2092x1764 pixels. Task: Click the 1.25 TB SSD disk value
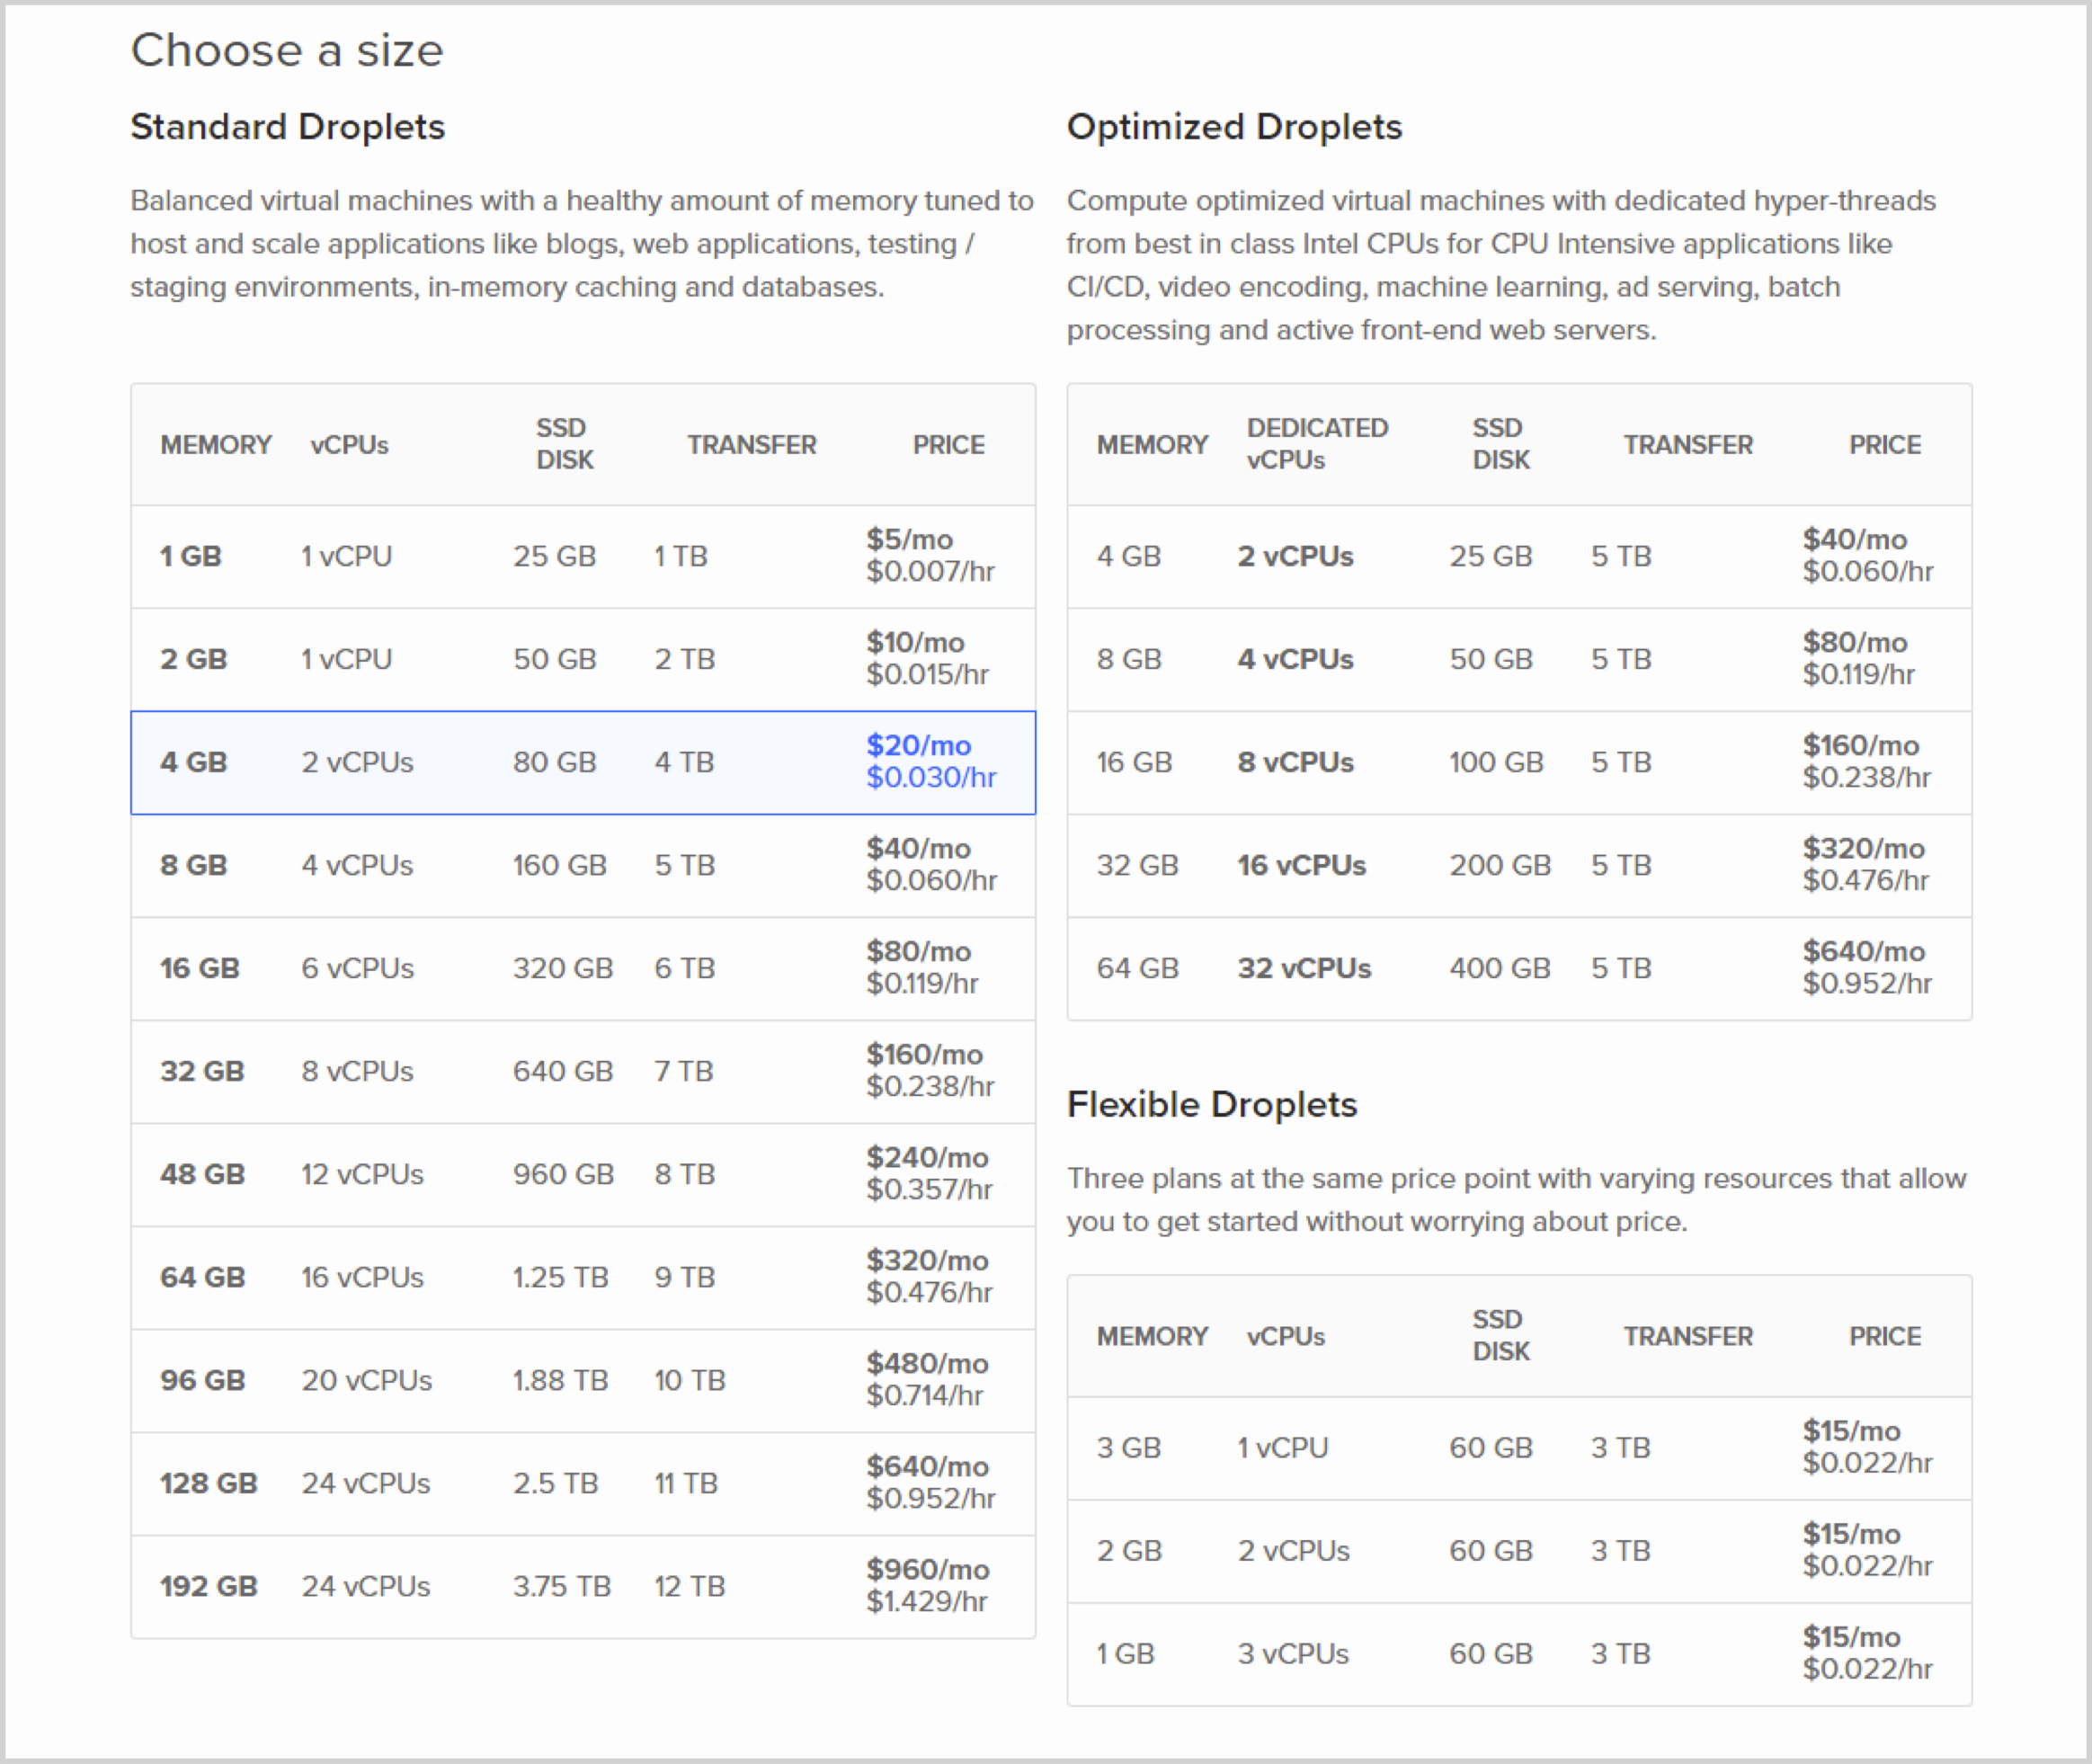(560, 1277)
